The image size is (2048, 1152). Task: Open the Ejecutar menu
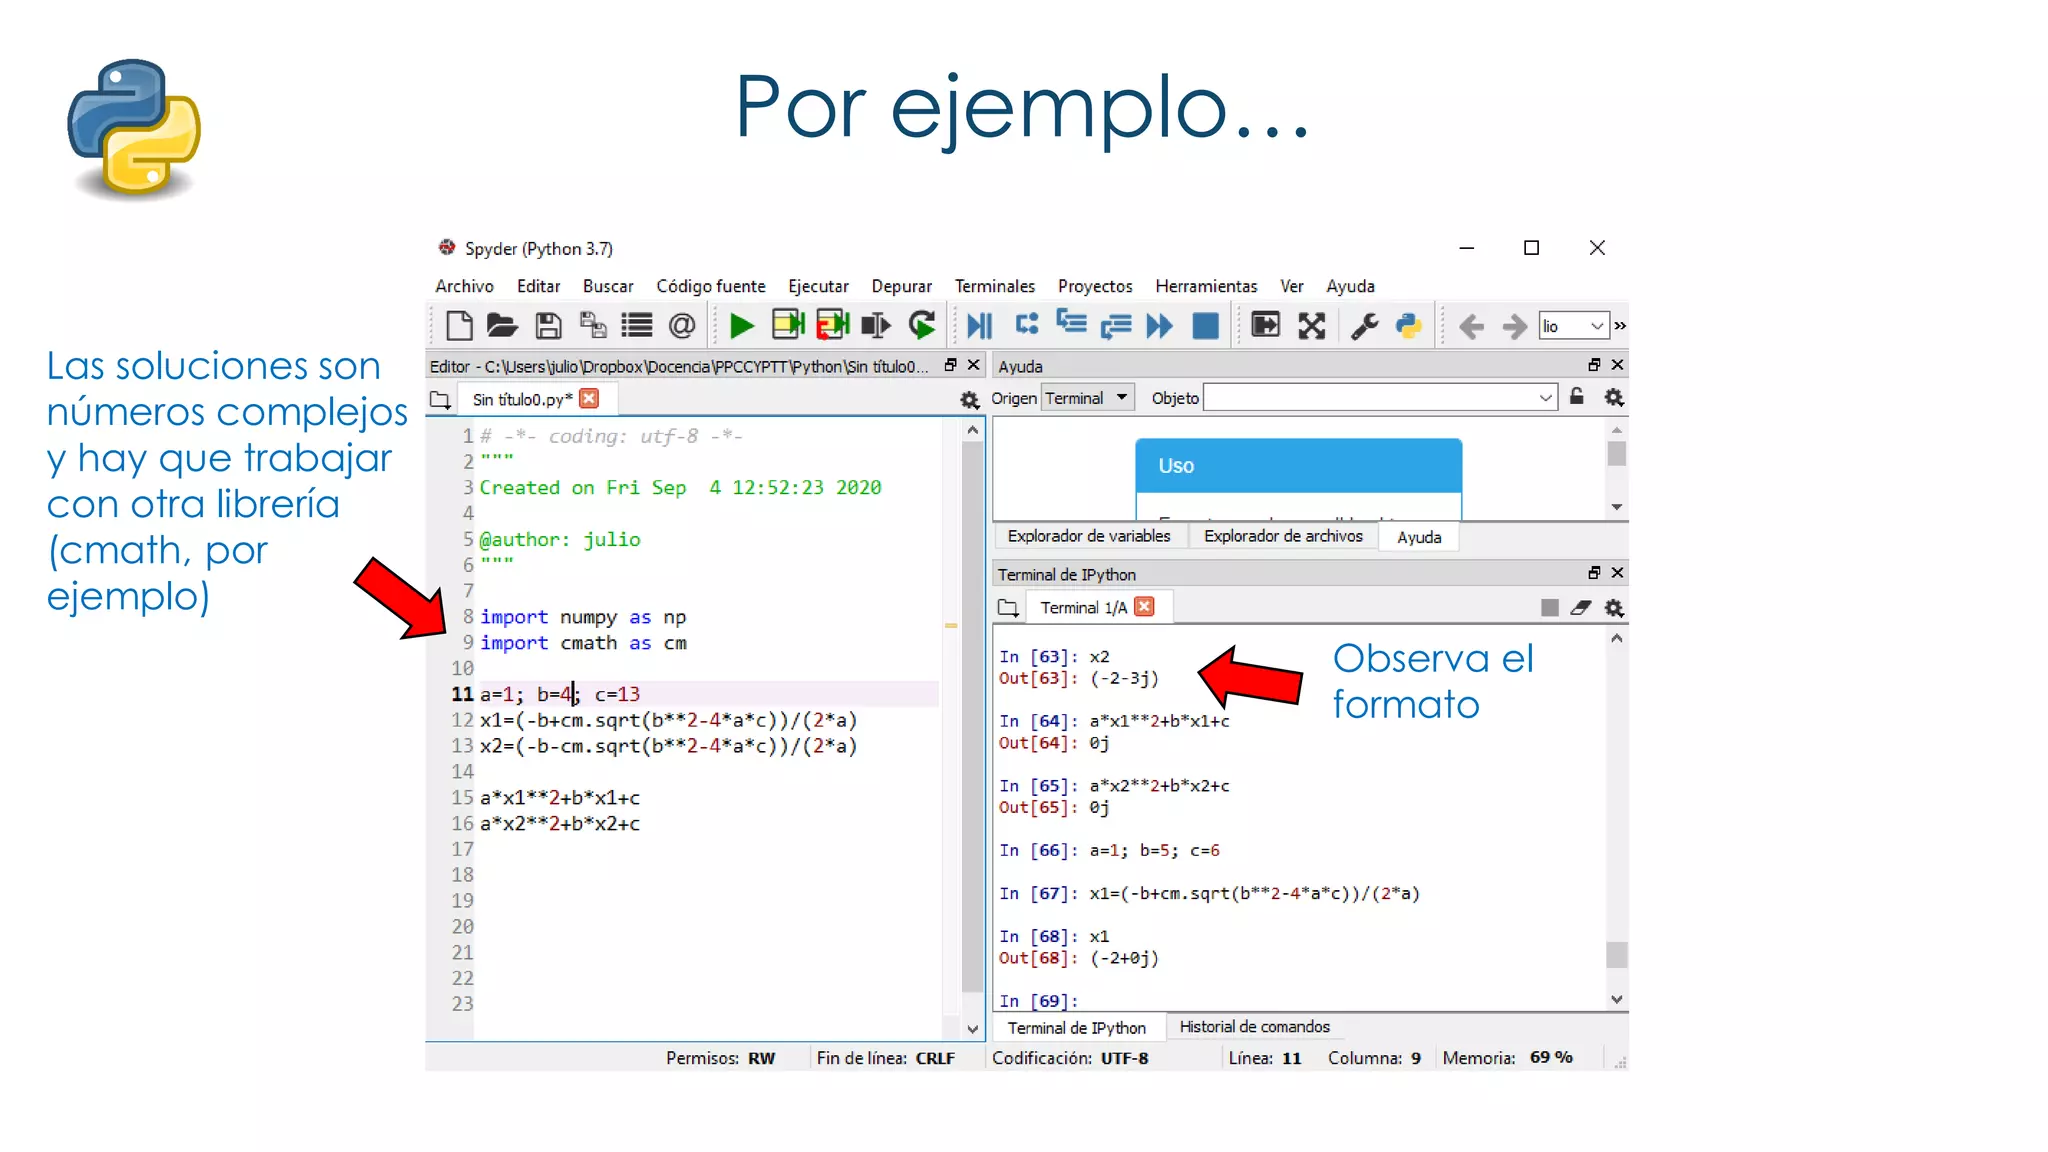click(817, 286)
